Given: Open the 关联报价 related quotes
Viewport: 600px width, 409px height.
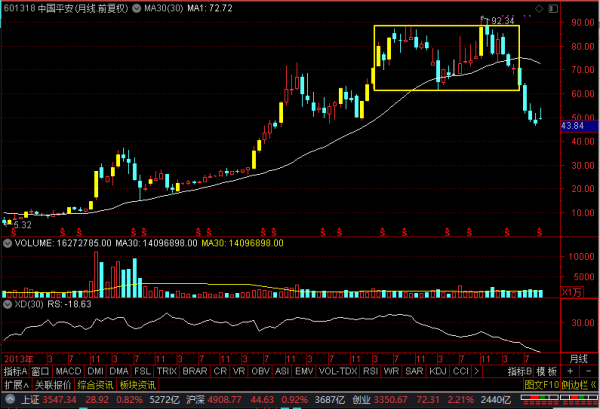Looking at the screenshot, I should tap(52, 384).
